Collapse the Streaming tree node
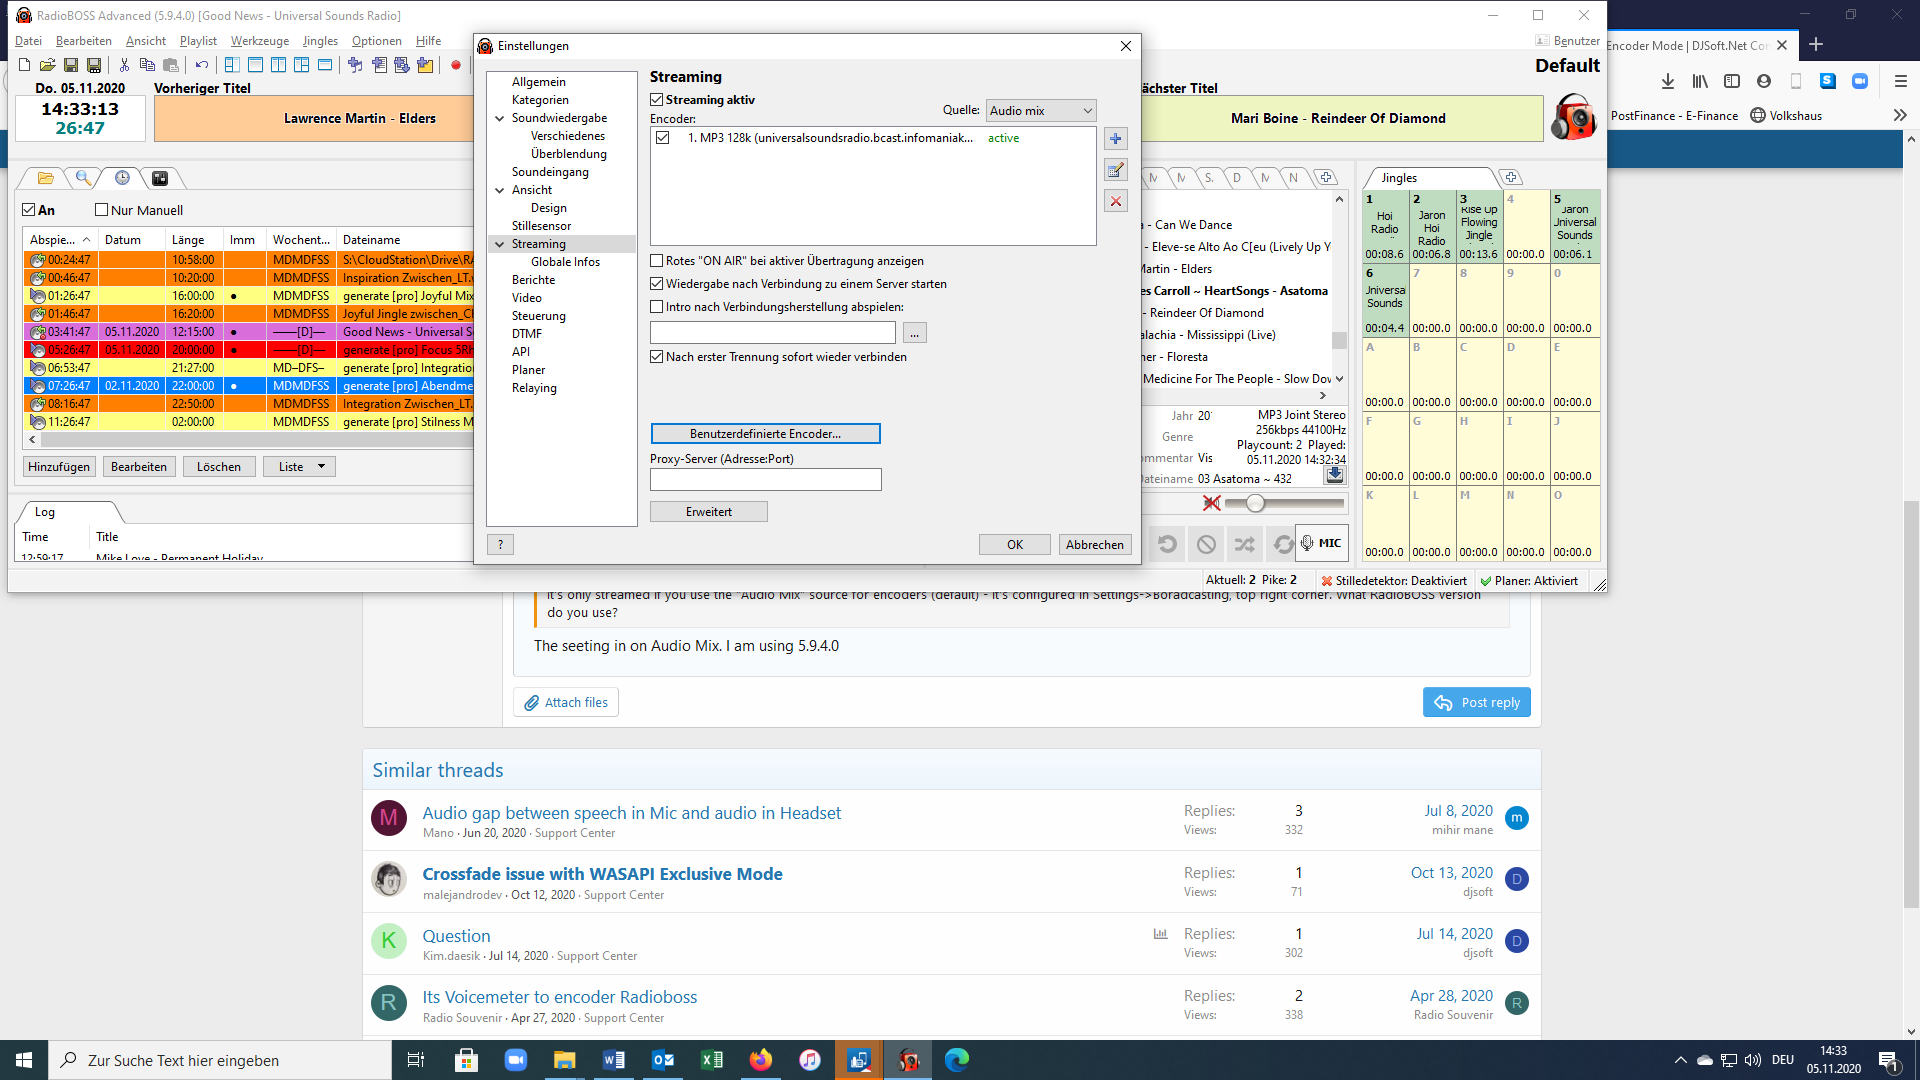 coord(499,244)
